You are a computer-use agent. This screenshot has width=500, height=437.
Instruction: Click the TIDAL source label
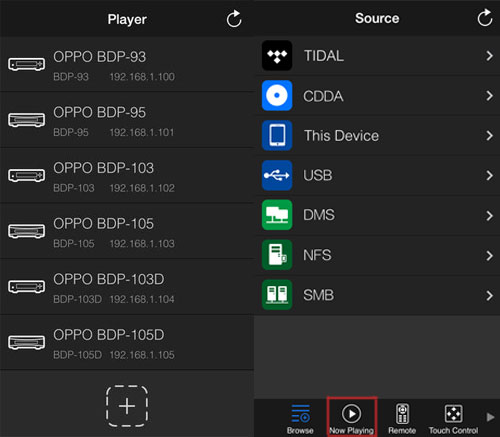pyautogui.click(x=324, y=56)
